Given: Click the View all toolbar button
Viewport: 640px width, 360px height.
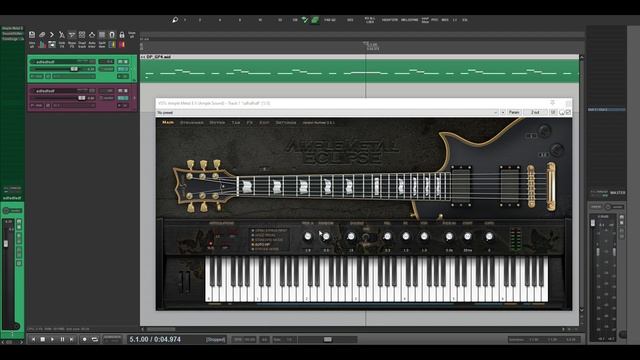Looking at the screenshot, I should 32,44.
